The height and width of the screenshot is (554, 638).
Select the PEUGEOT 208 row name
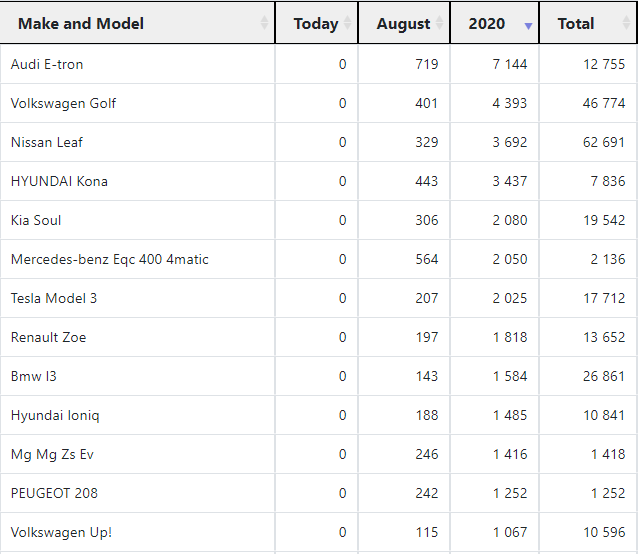[54, 493]
